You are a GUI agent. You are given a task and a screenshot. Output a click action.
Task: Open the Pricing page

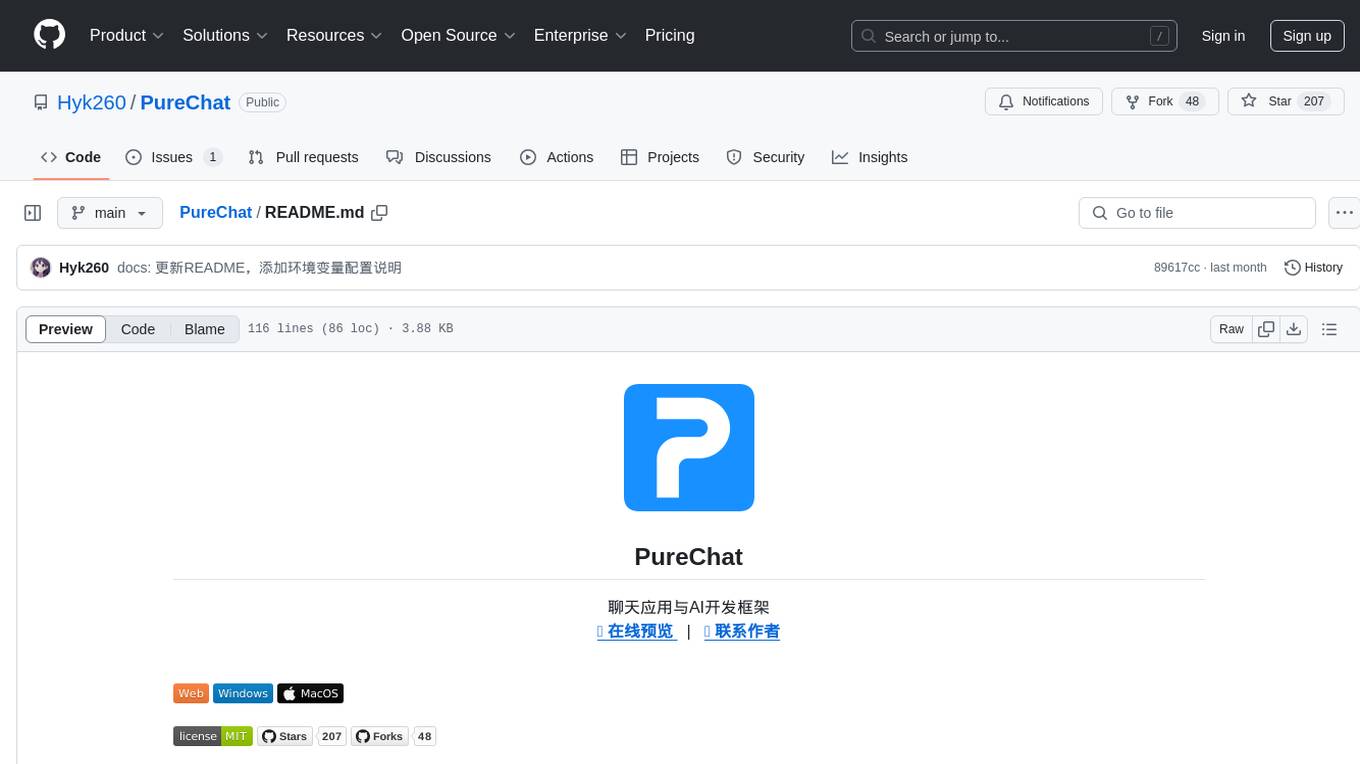[670, 35]
